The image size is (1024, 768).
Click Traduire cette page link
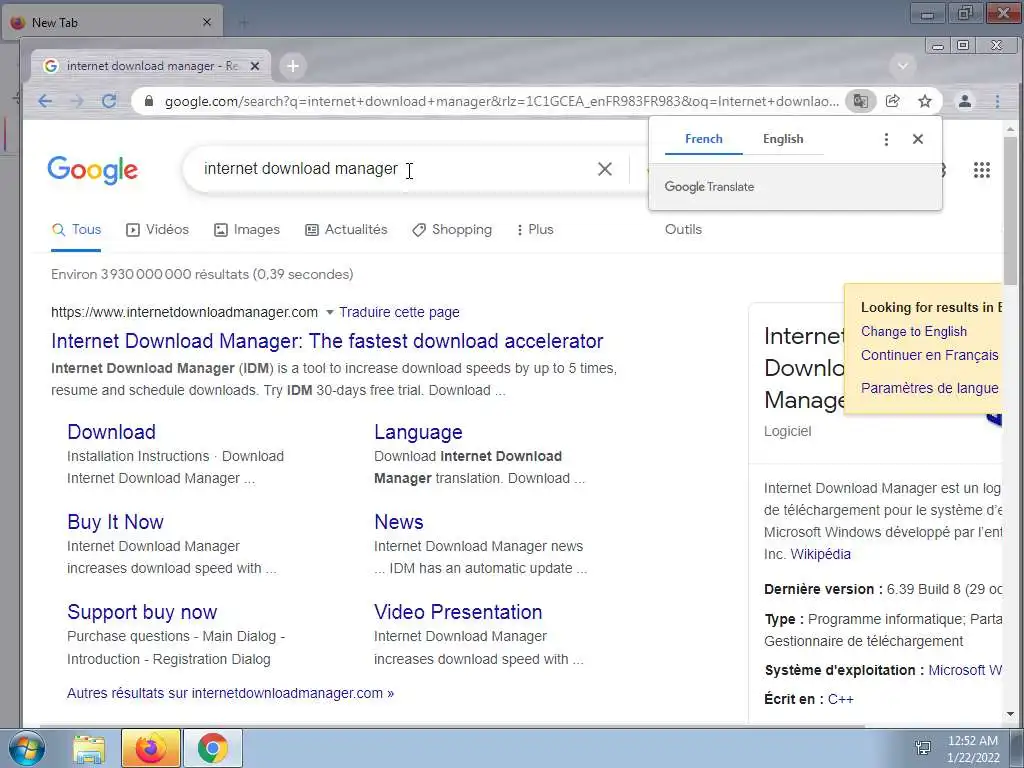point(399,313)
